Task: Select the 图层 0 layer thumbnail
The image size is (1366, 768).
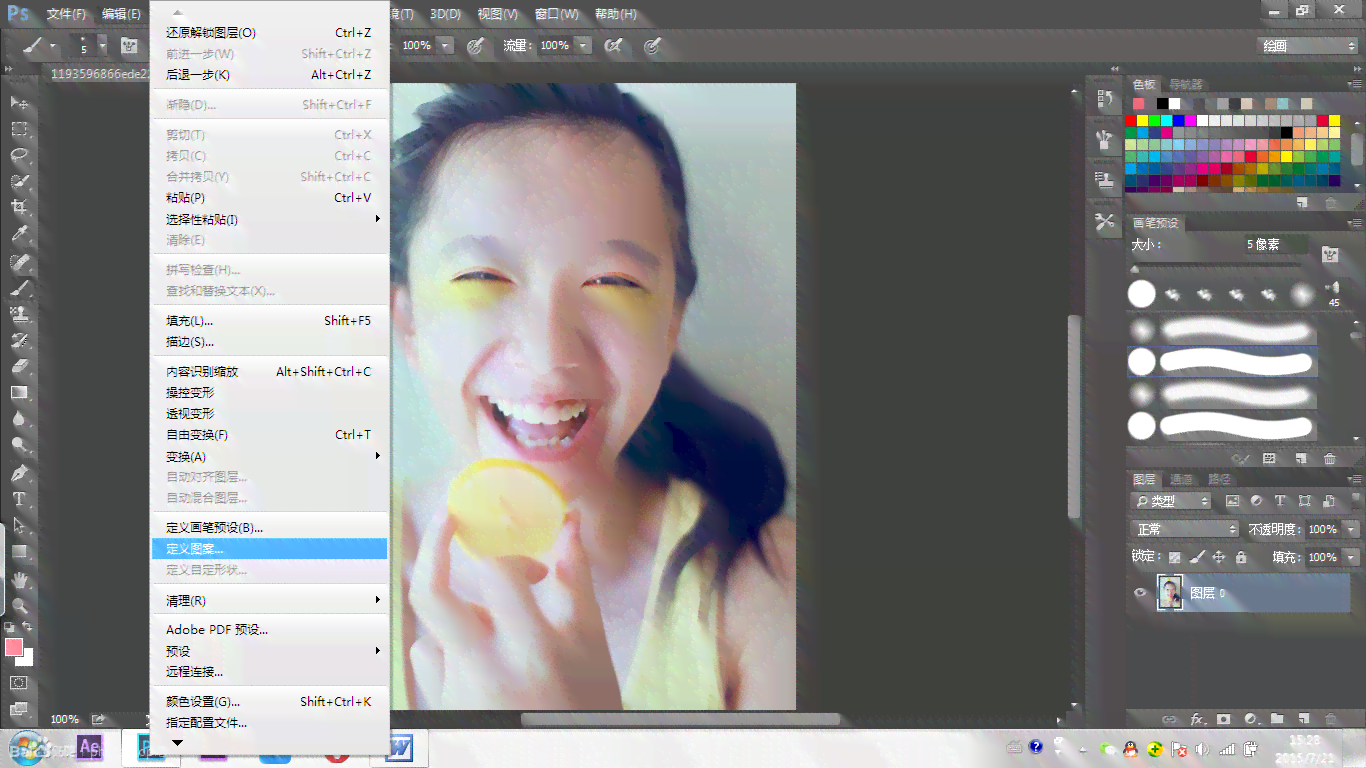Action: pos(1170,593)
